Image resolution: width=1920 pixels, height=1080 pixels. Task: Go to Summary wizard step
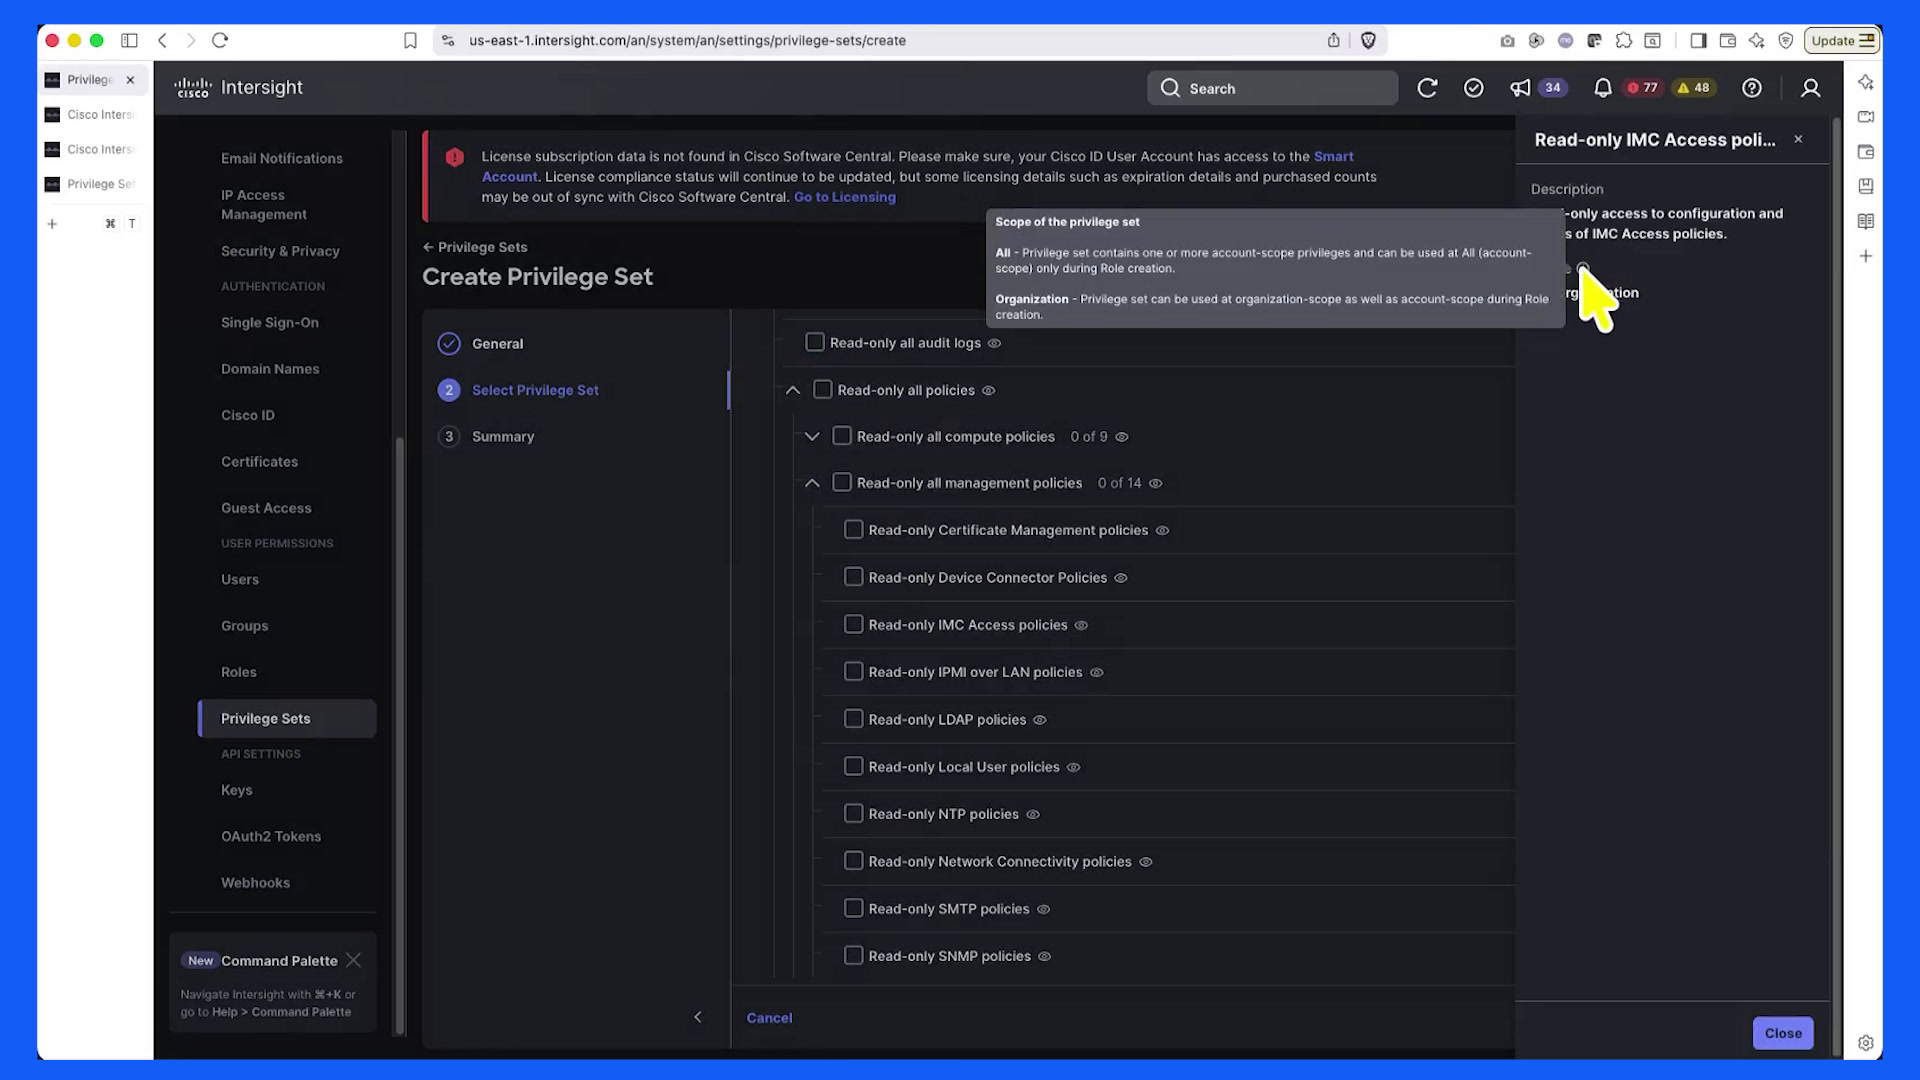pos(503,437)
